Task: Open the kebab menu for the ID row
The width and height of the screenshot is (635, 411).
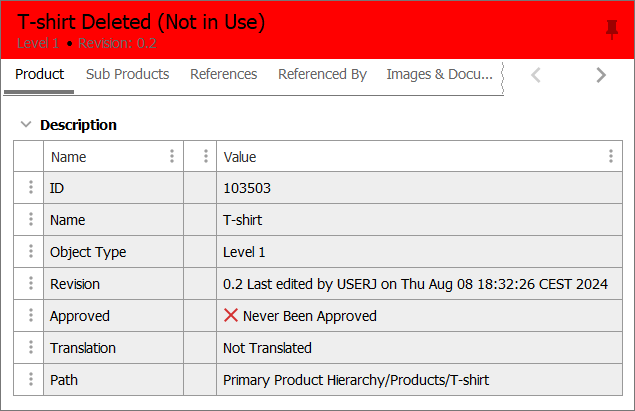Action: click(x=31, y=187)
